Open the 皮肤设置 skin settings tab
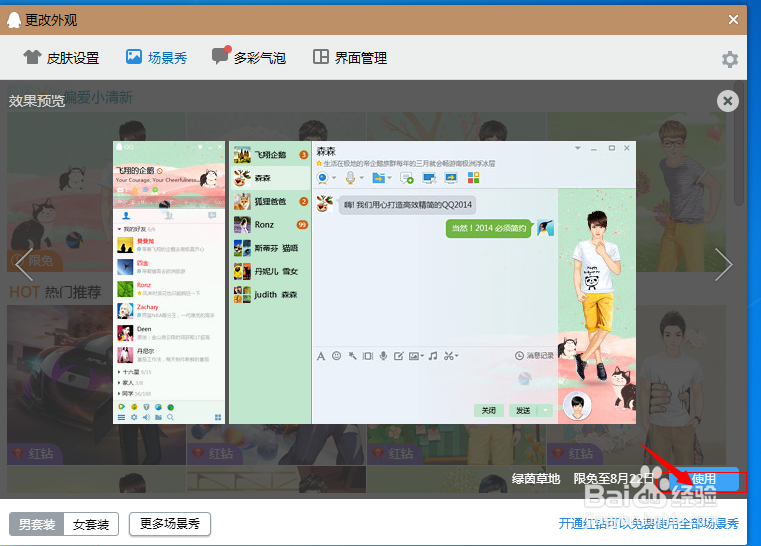 (x=61, y=58)
